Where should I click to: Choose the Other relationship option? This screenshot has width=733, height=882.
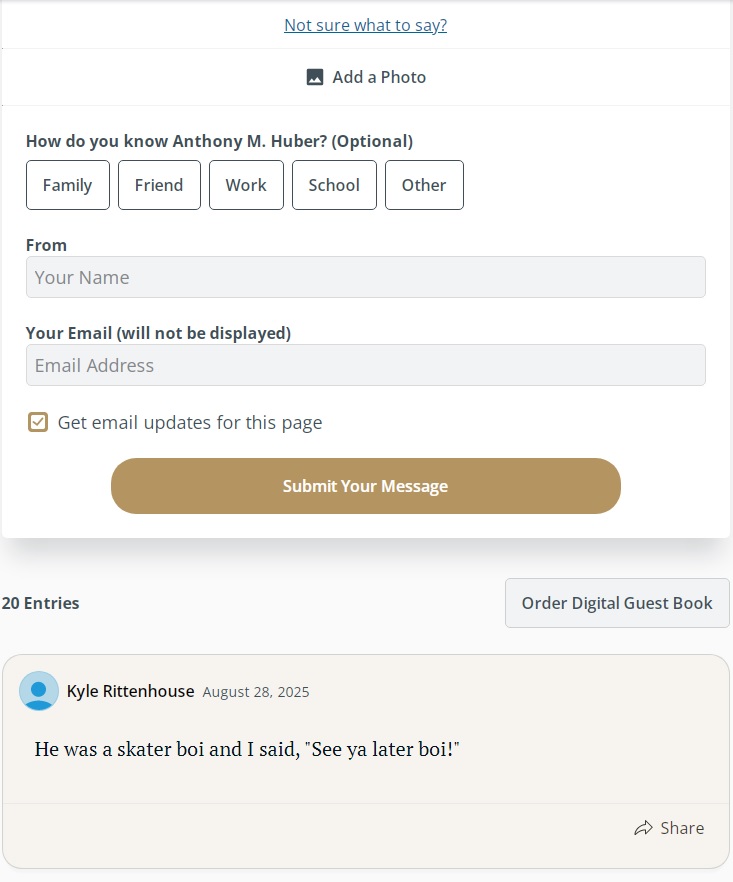pyautogui.click(x=424, y=185)
